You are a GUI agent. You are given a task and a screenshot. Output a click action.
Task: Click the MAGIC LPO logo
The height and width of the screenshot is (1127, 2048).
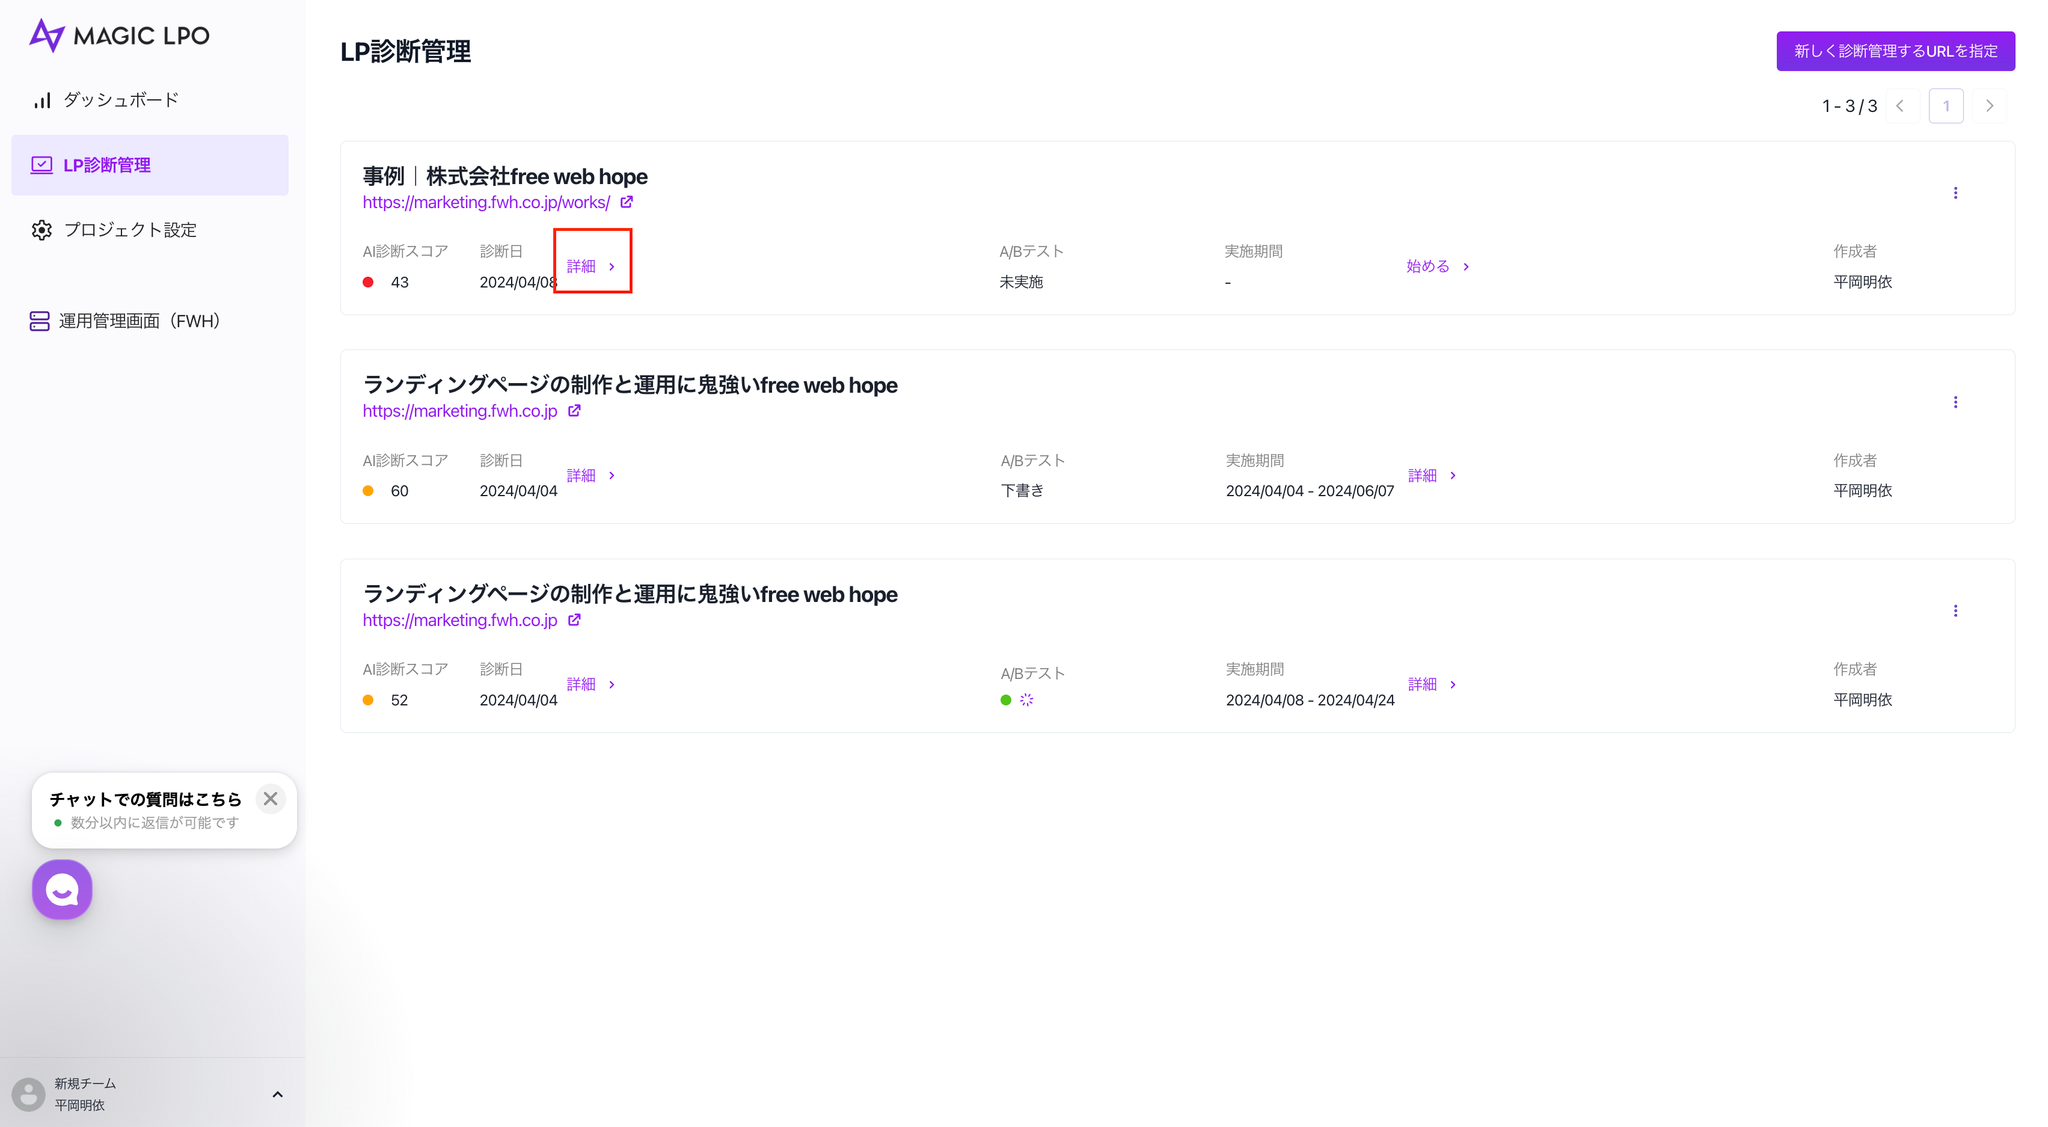pos(119,35)
